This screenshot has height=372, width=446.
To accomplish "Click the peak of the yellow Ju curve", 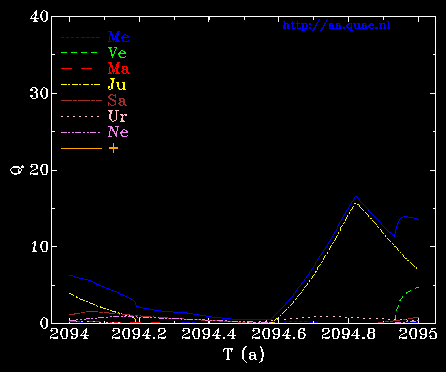I will coord(356,203).
